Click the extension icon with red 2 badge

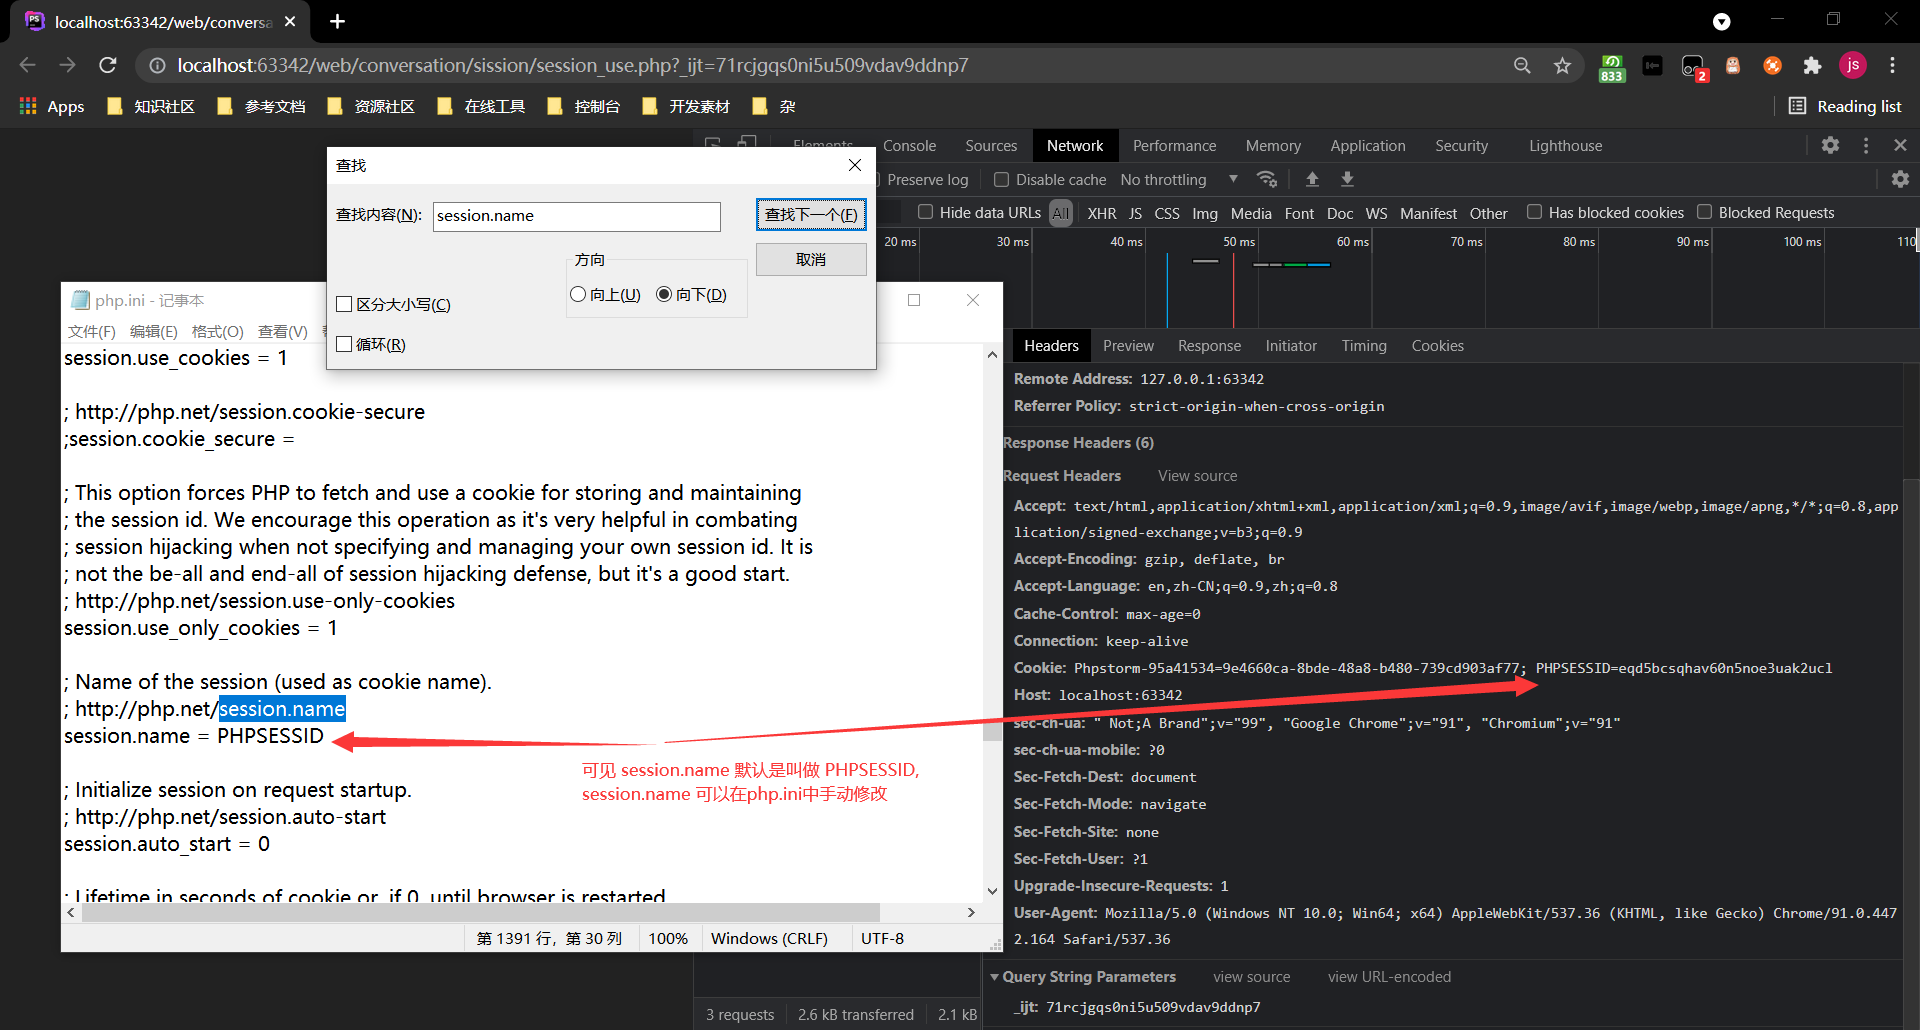pyautogui.click(x=1693, y=66)
